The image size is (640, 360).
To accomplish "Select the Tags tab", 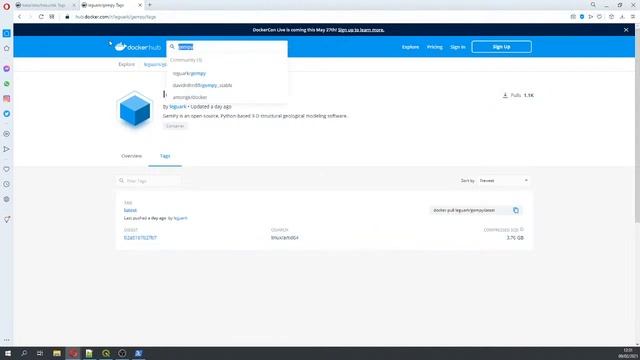I will click(x=165, y=156).
